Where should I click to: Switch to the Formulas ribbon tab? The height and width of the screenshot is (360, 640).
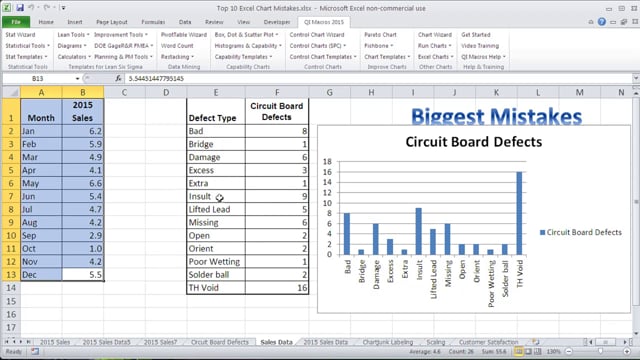coord(153,22)
